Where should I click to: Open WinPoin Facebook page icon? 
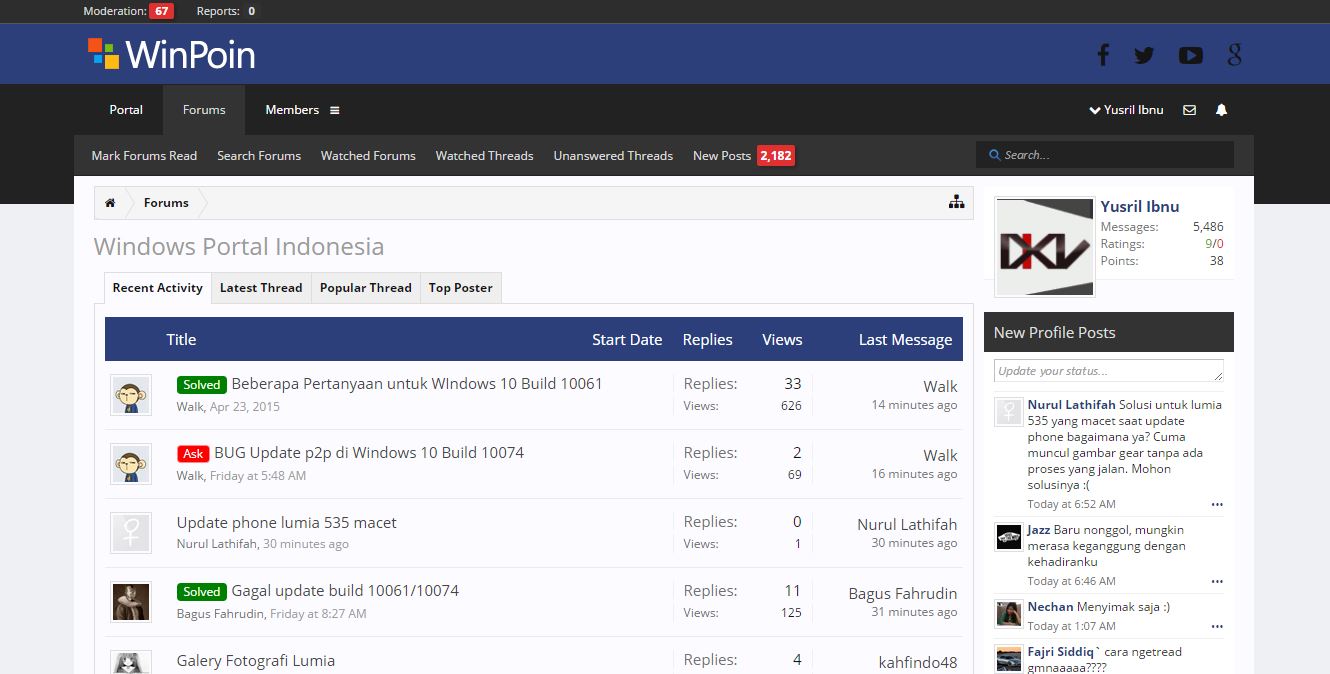(1103, 55)
